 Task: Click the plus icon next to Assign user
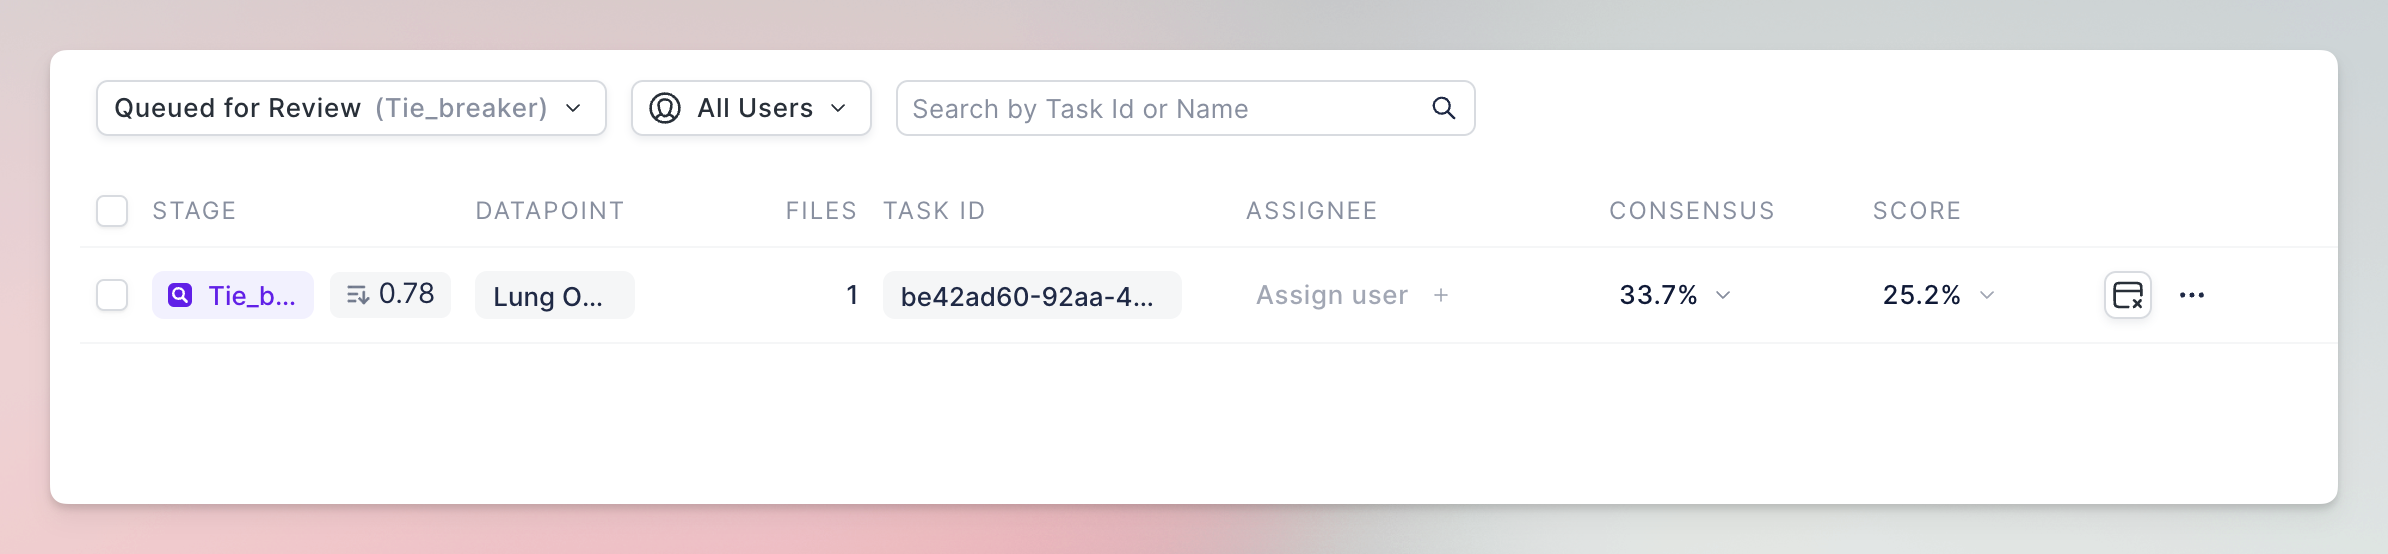pos(1441,295)
